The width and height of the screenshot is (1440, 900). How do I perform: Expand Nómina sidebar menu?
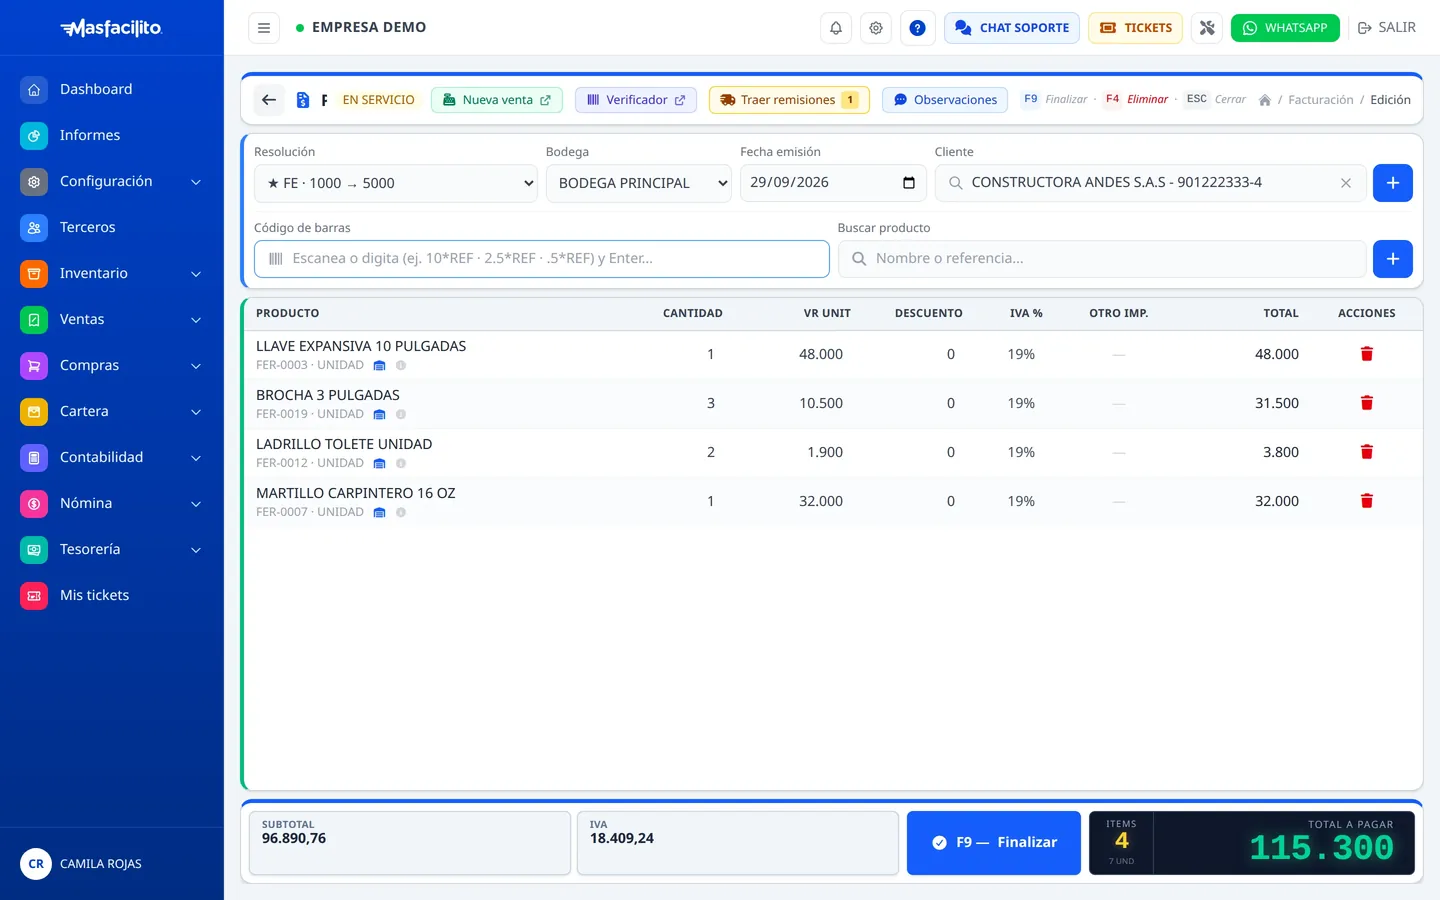point(111,503)
